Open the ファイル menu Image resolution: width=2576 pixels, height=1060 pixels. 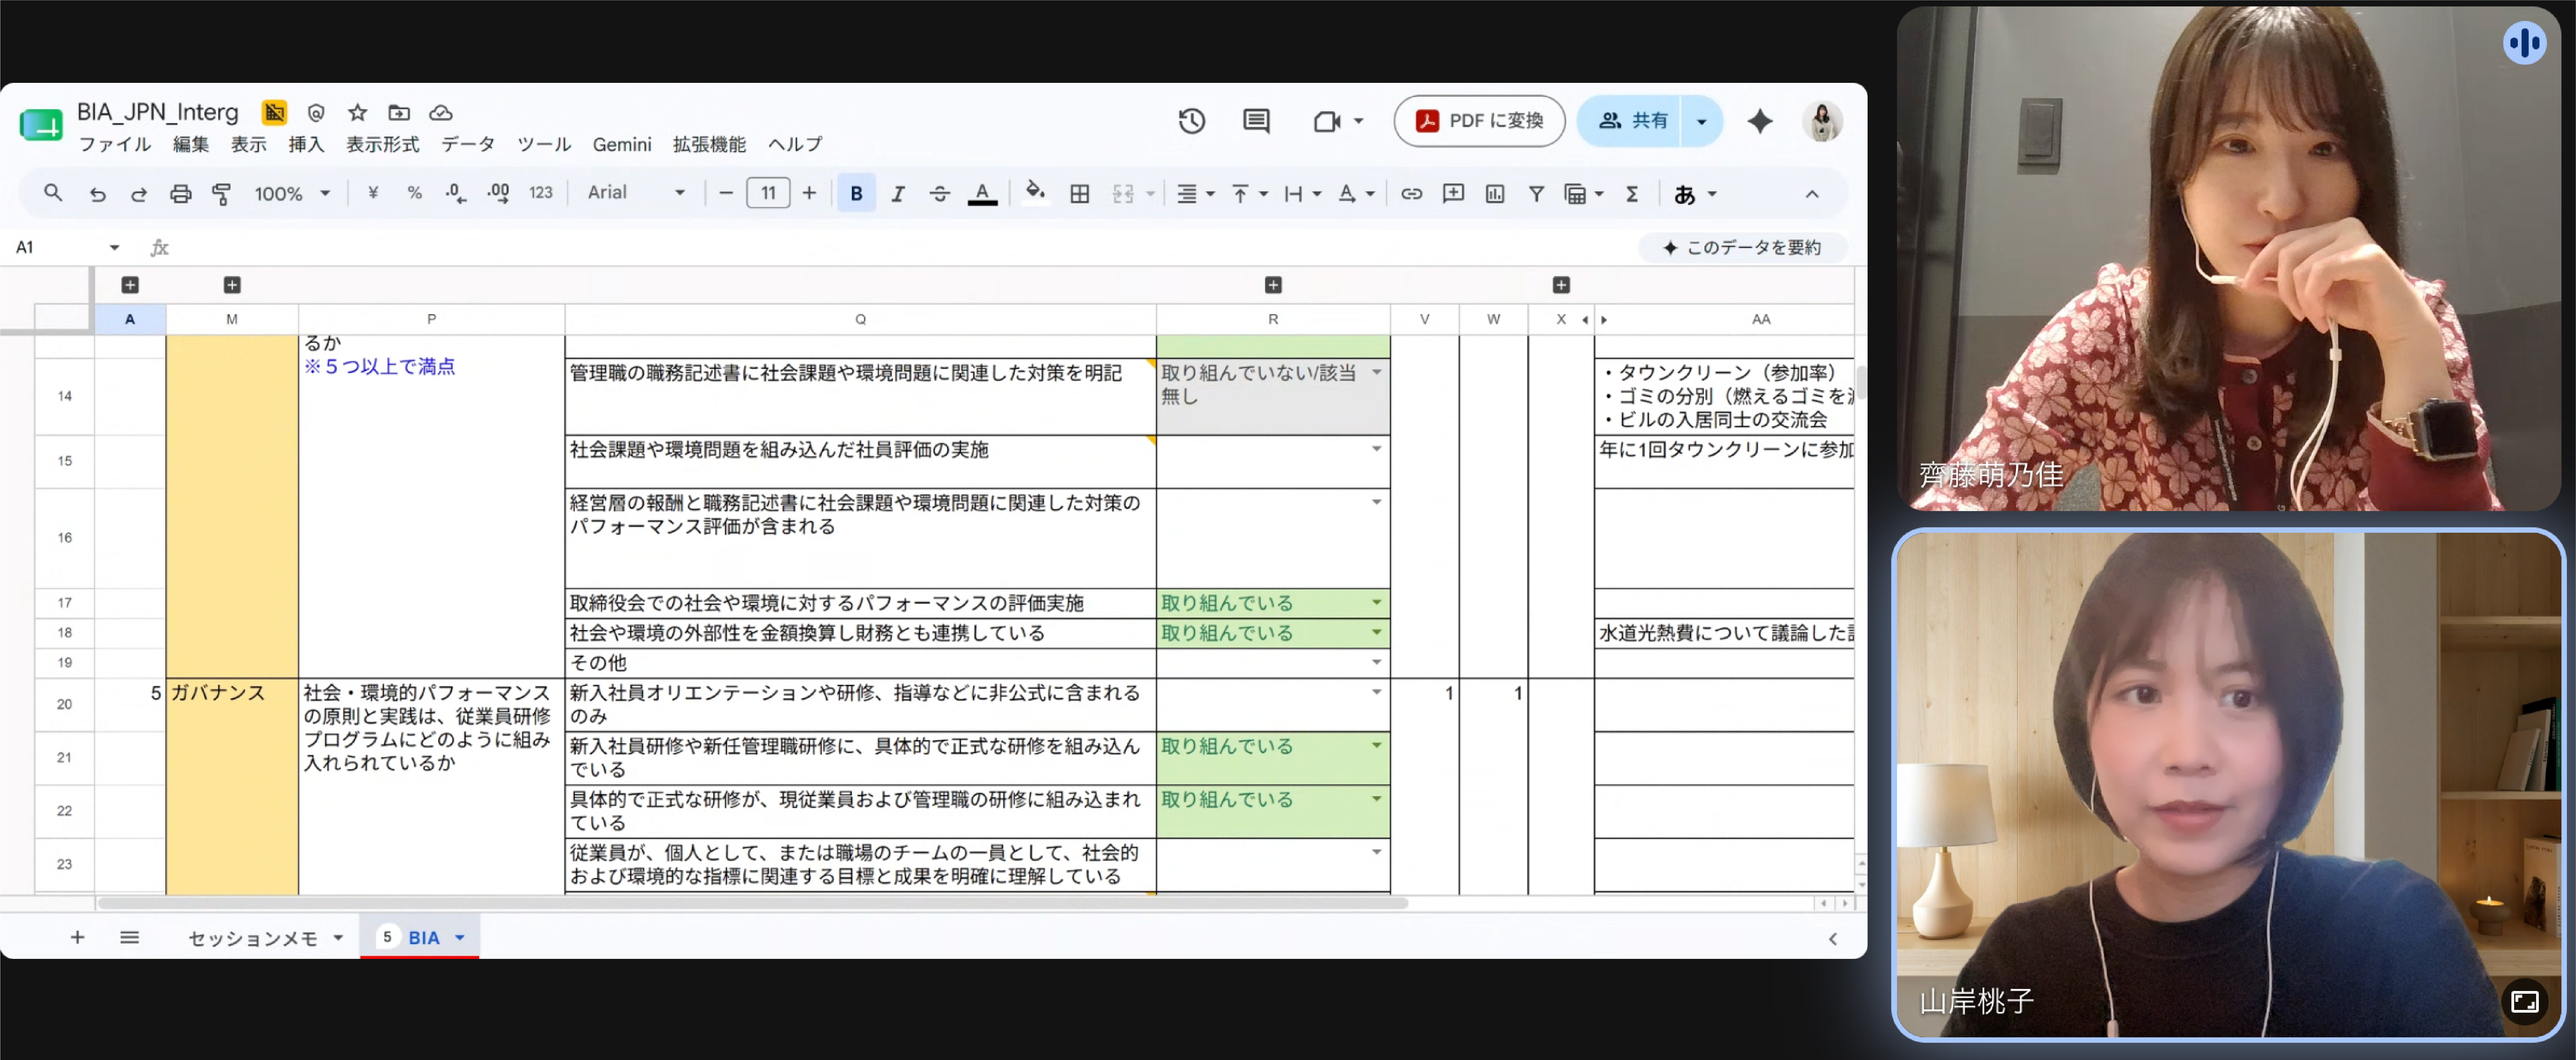click(115, 145)
